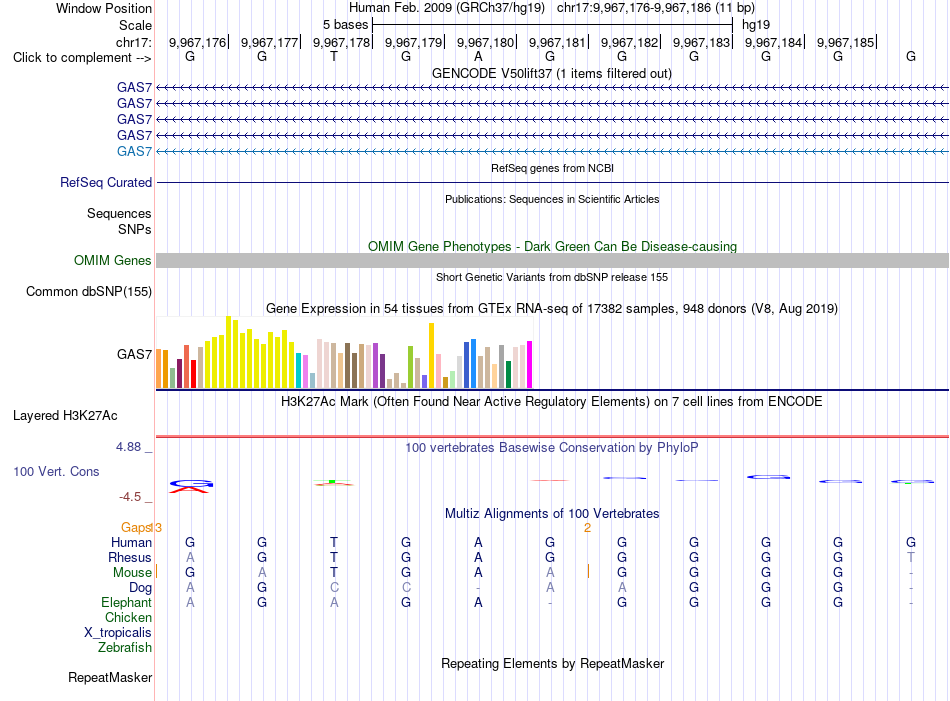
Task: Open the 'Layered H3K27Ac' track label
Action: (65, 416)
